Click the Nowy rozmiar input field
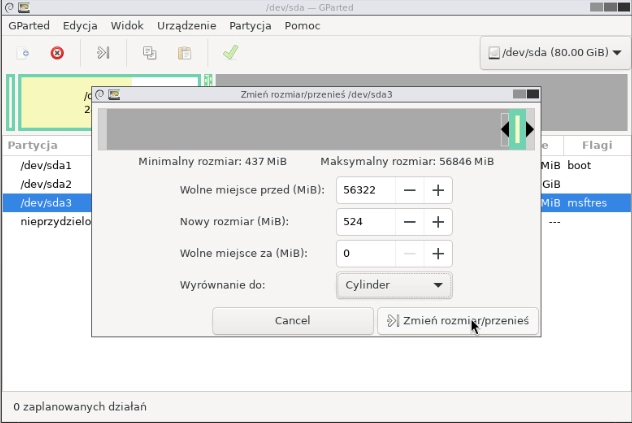Screen dimensions: 632x423 coord(365,222)
